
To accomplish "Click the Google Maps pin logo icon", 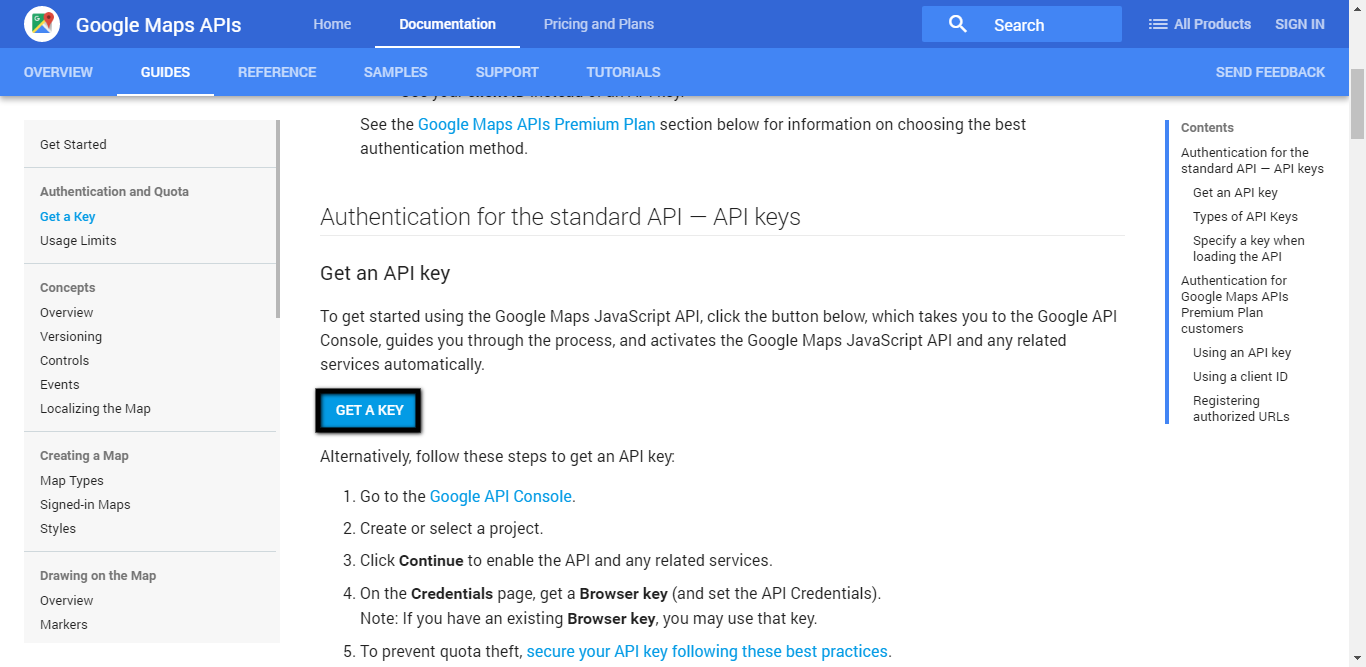I will tap(42, 24).
